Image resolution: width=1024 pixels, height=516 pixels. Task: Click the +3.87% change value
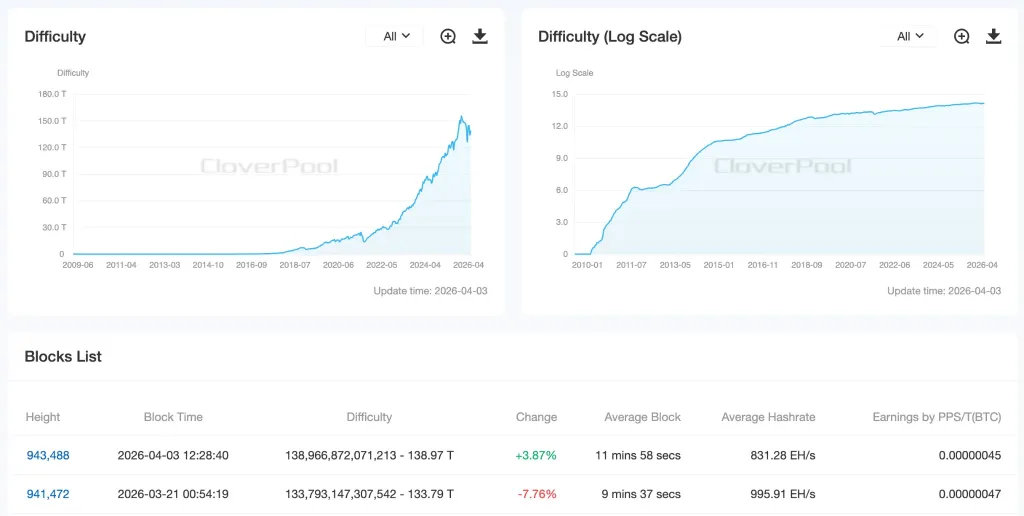[x=536, y=455]
